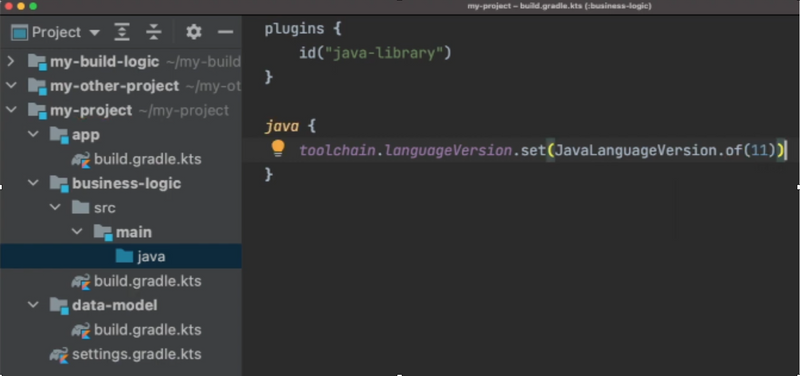Click toolchain in the editor code
This screenshot has height=376, width=800.
pyautogui.click(x=337, y=151)
